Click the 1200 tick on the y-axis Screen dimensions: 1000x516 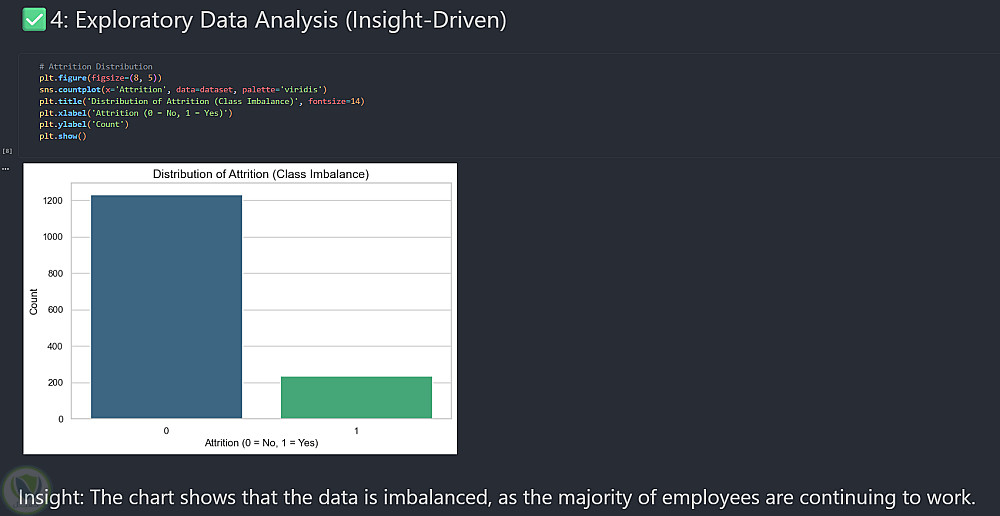(x=53, y=201)
